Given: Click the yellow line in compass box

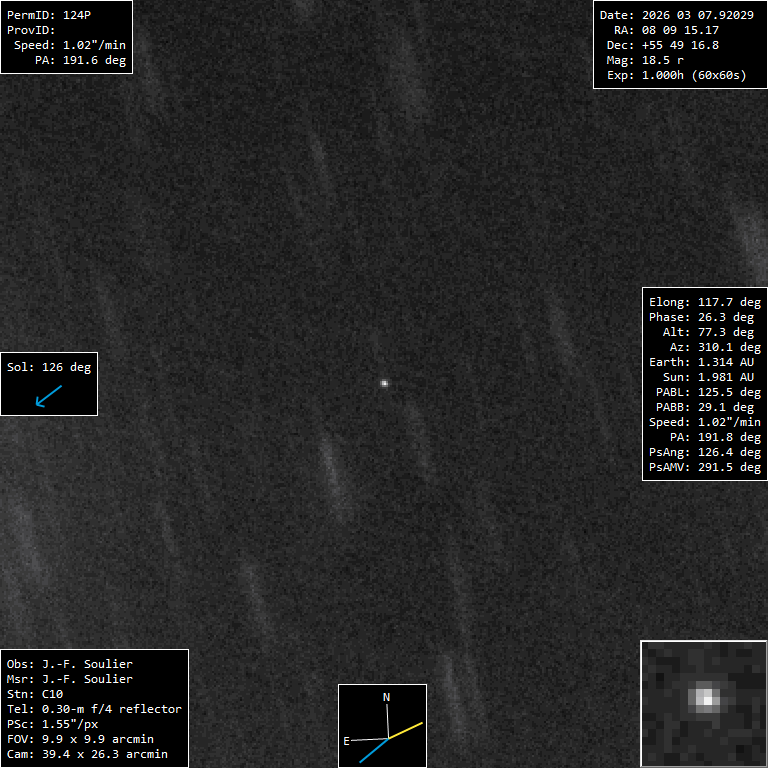Looking at the screenshot, I should (x=407, y=730).
